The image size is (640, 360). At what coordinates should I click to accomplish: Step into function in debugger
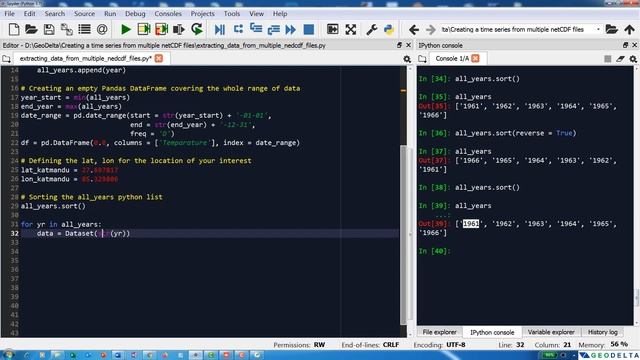coord(256,29)
